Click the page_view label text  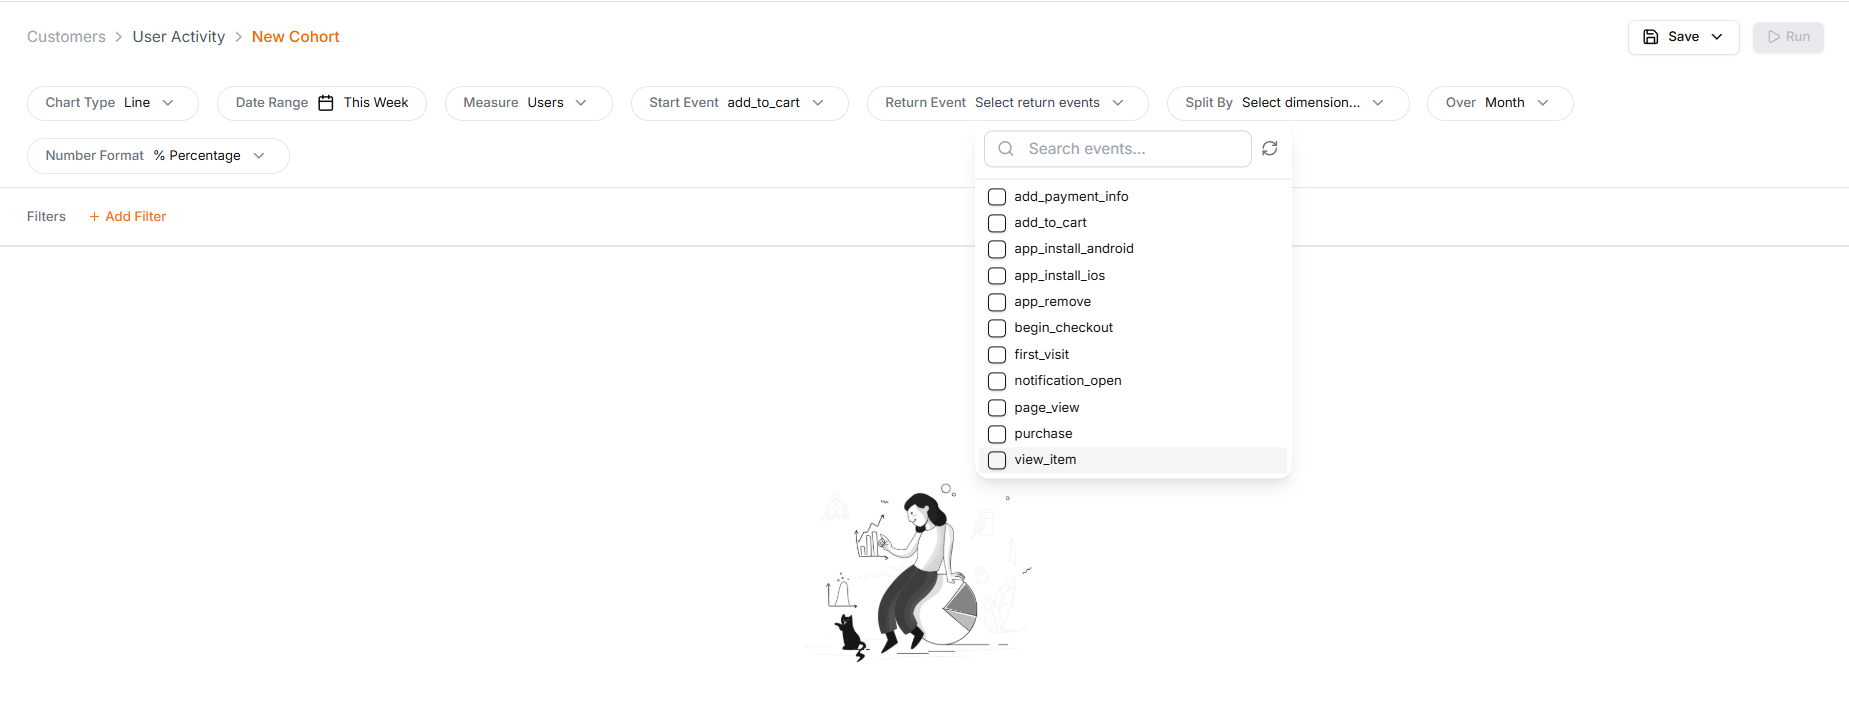point(1046,408)
